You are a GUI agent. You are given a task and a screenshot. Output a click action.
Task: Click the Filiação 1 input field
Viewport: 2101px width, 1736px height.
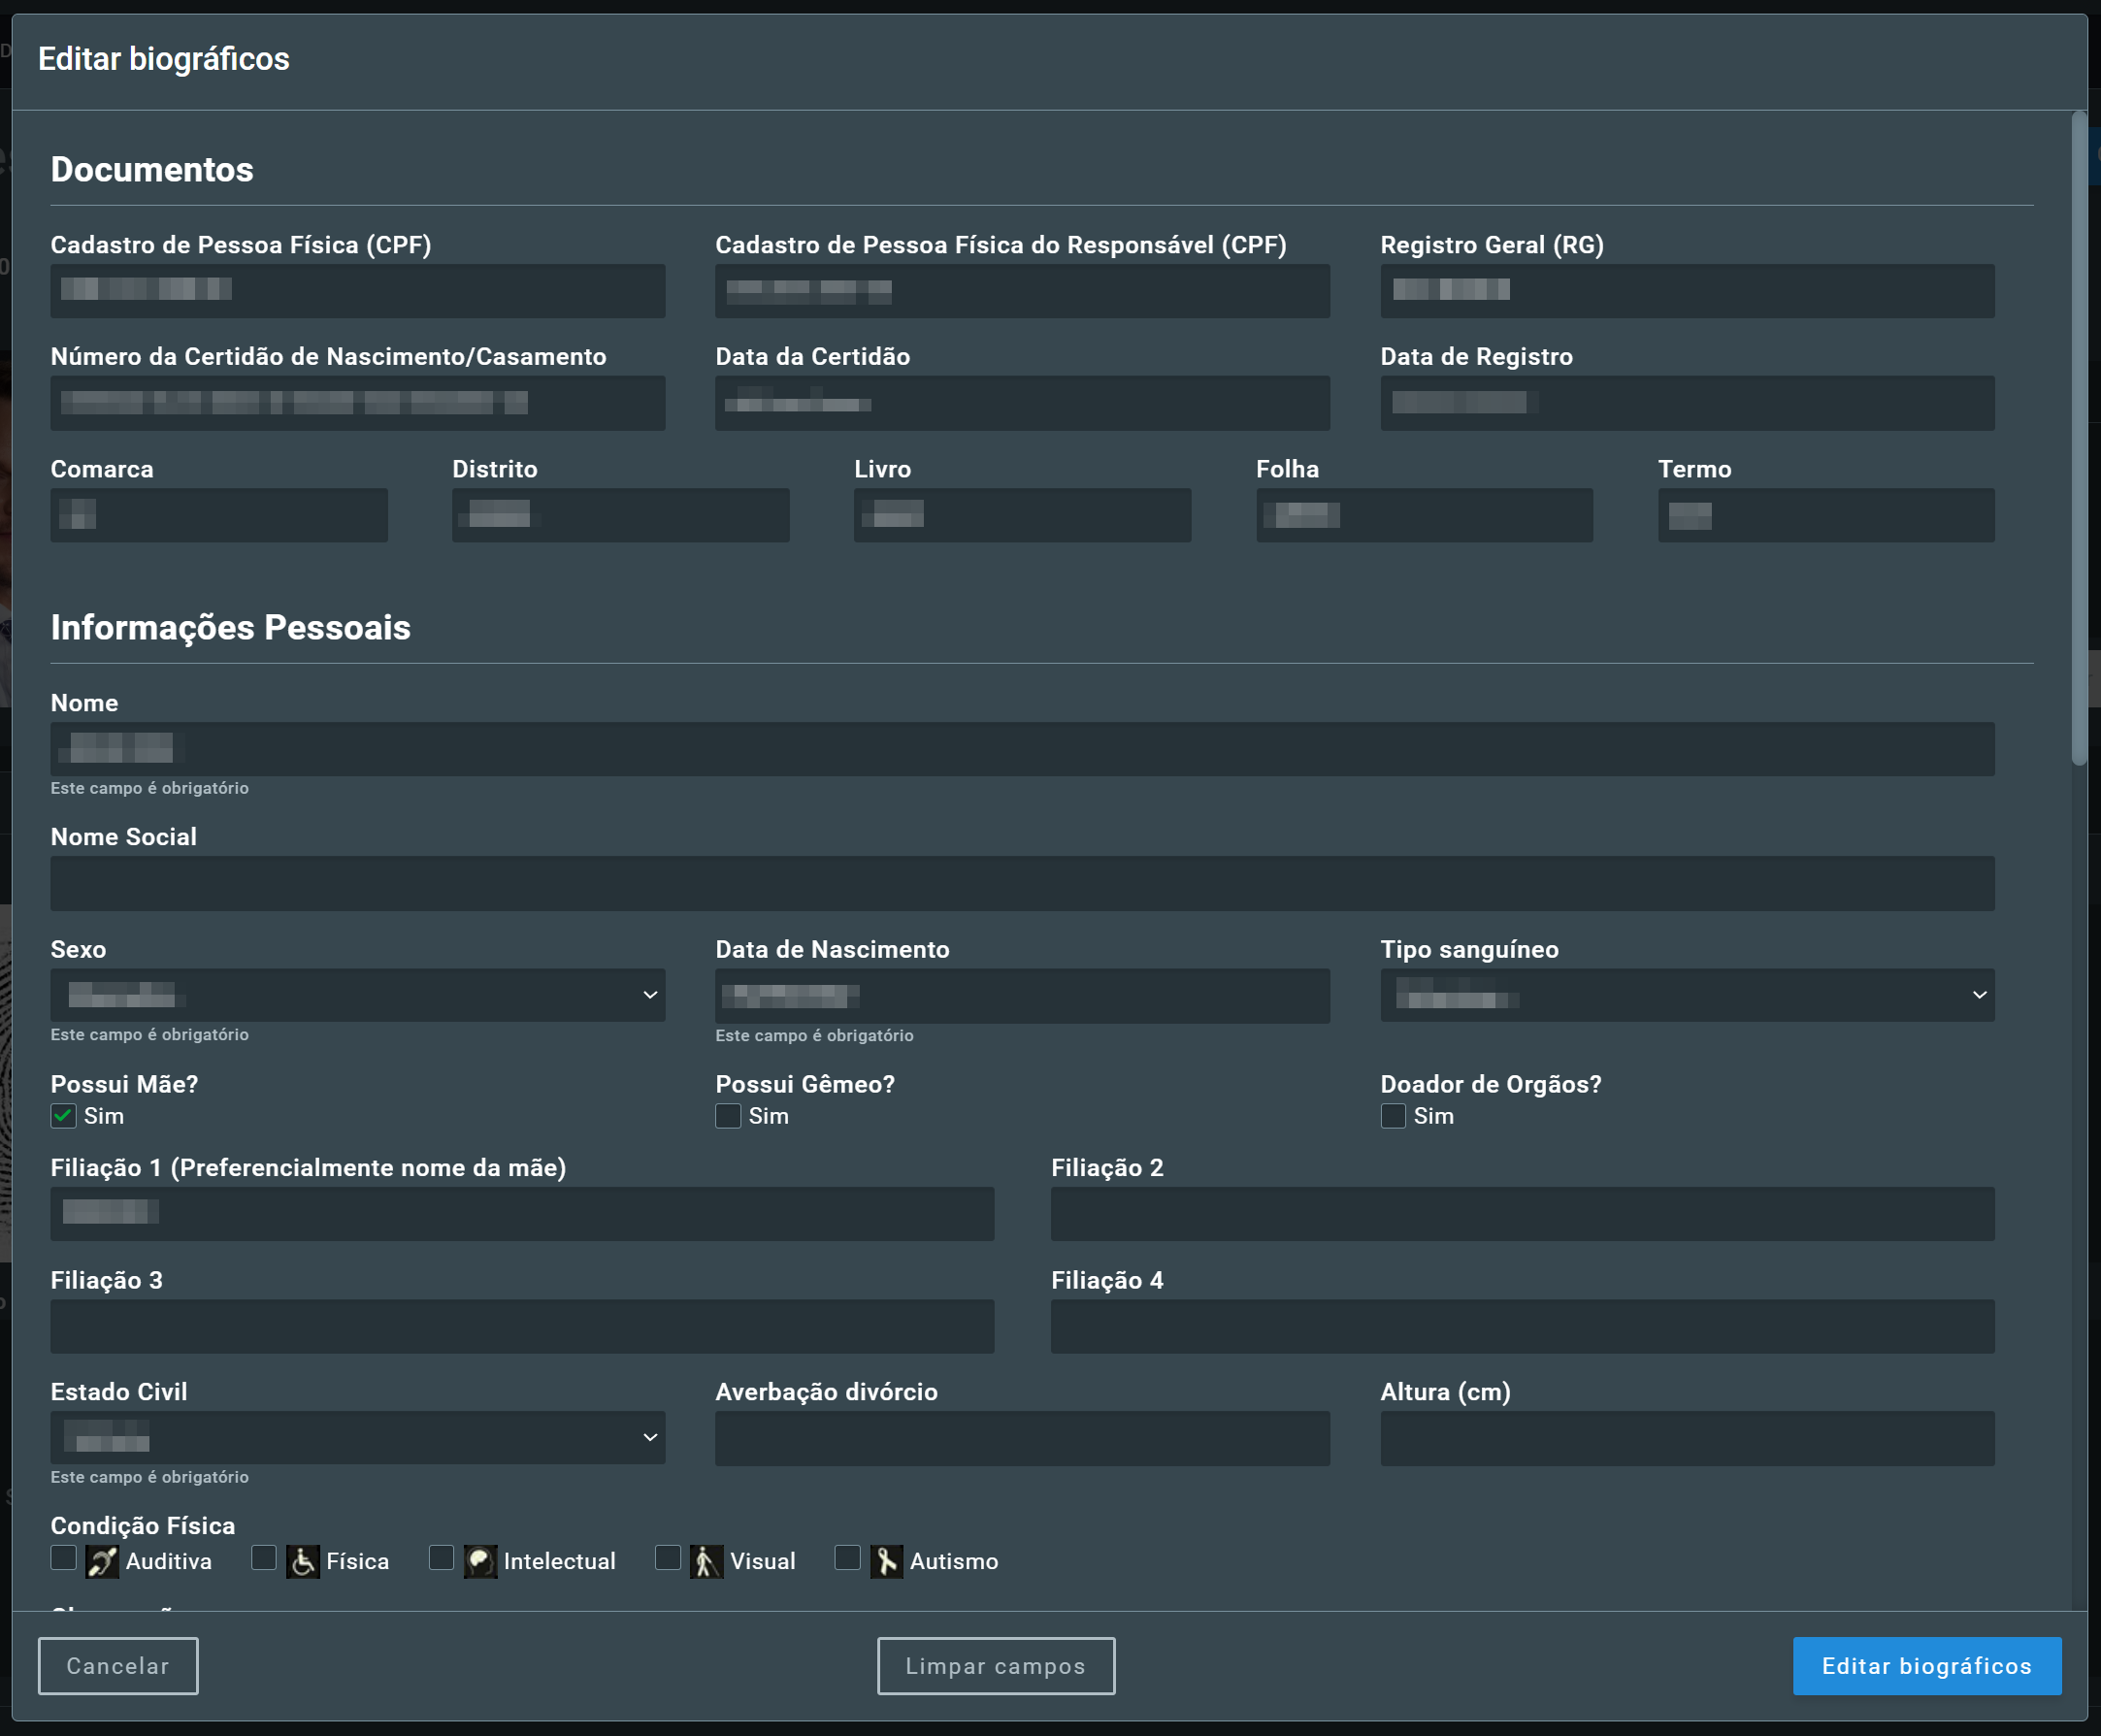click(x=523, y=1214)
